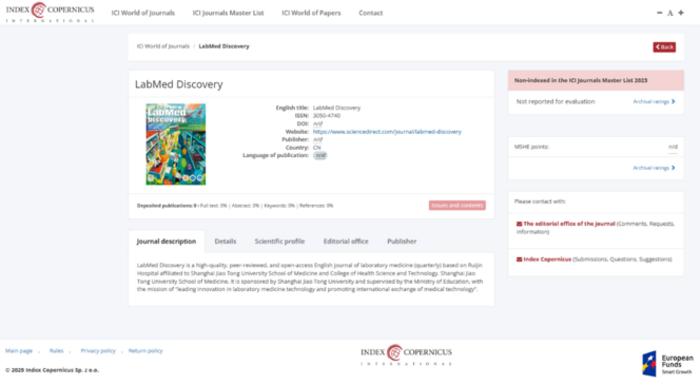
Task: Click chevron beside Archival ratings in MSHE box
Action: point(674,168)
